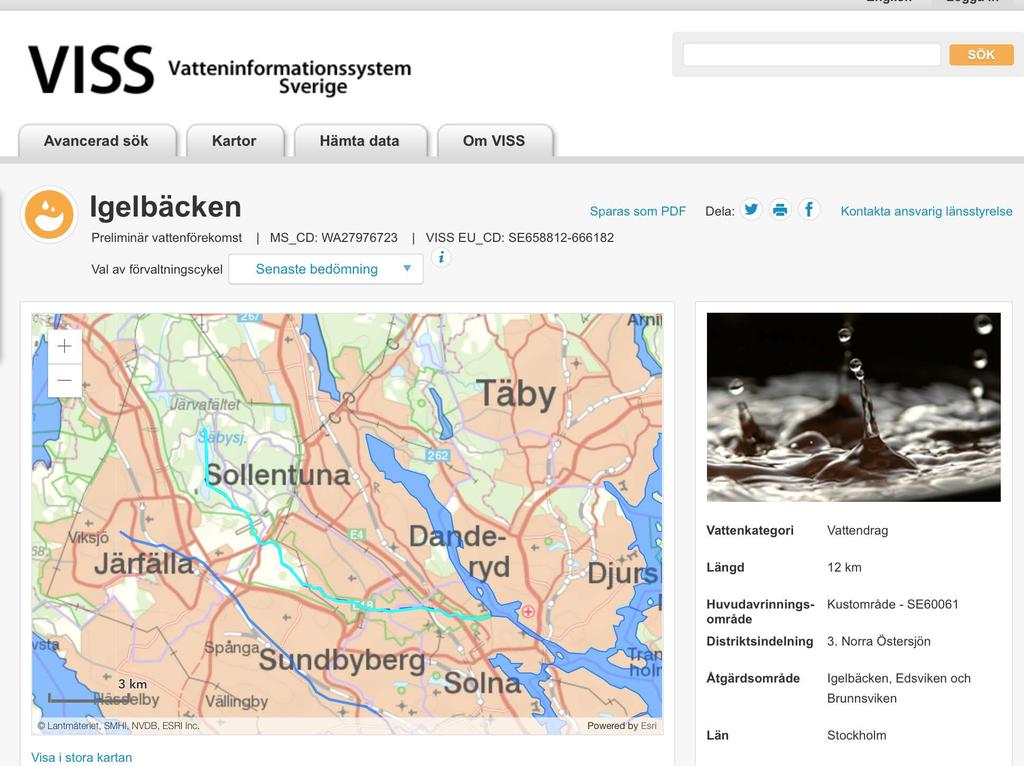This screenshot has height=766, width=1024.
Task: Zoom out on the map
Action: pyautogui.click(x=65, y=380)
